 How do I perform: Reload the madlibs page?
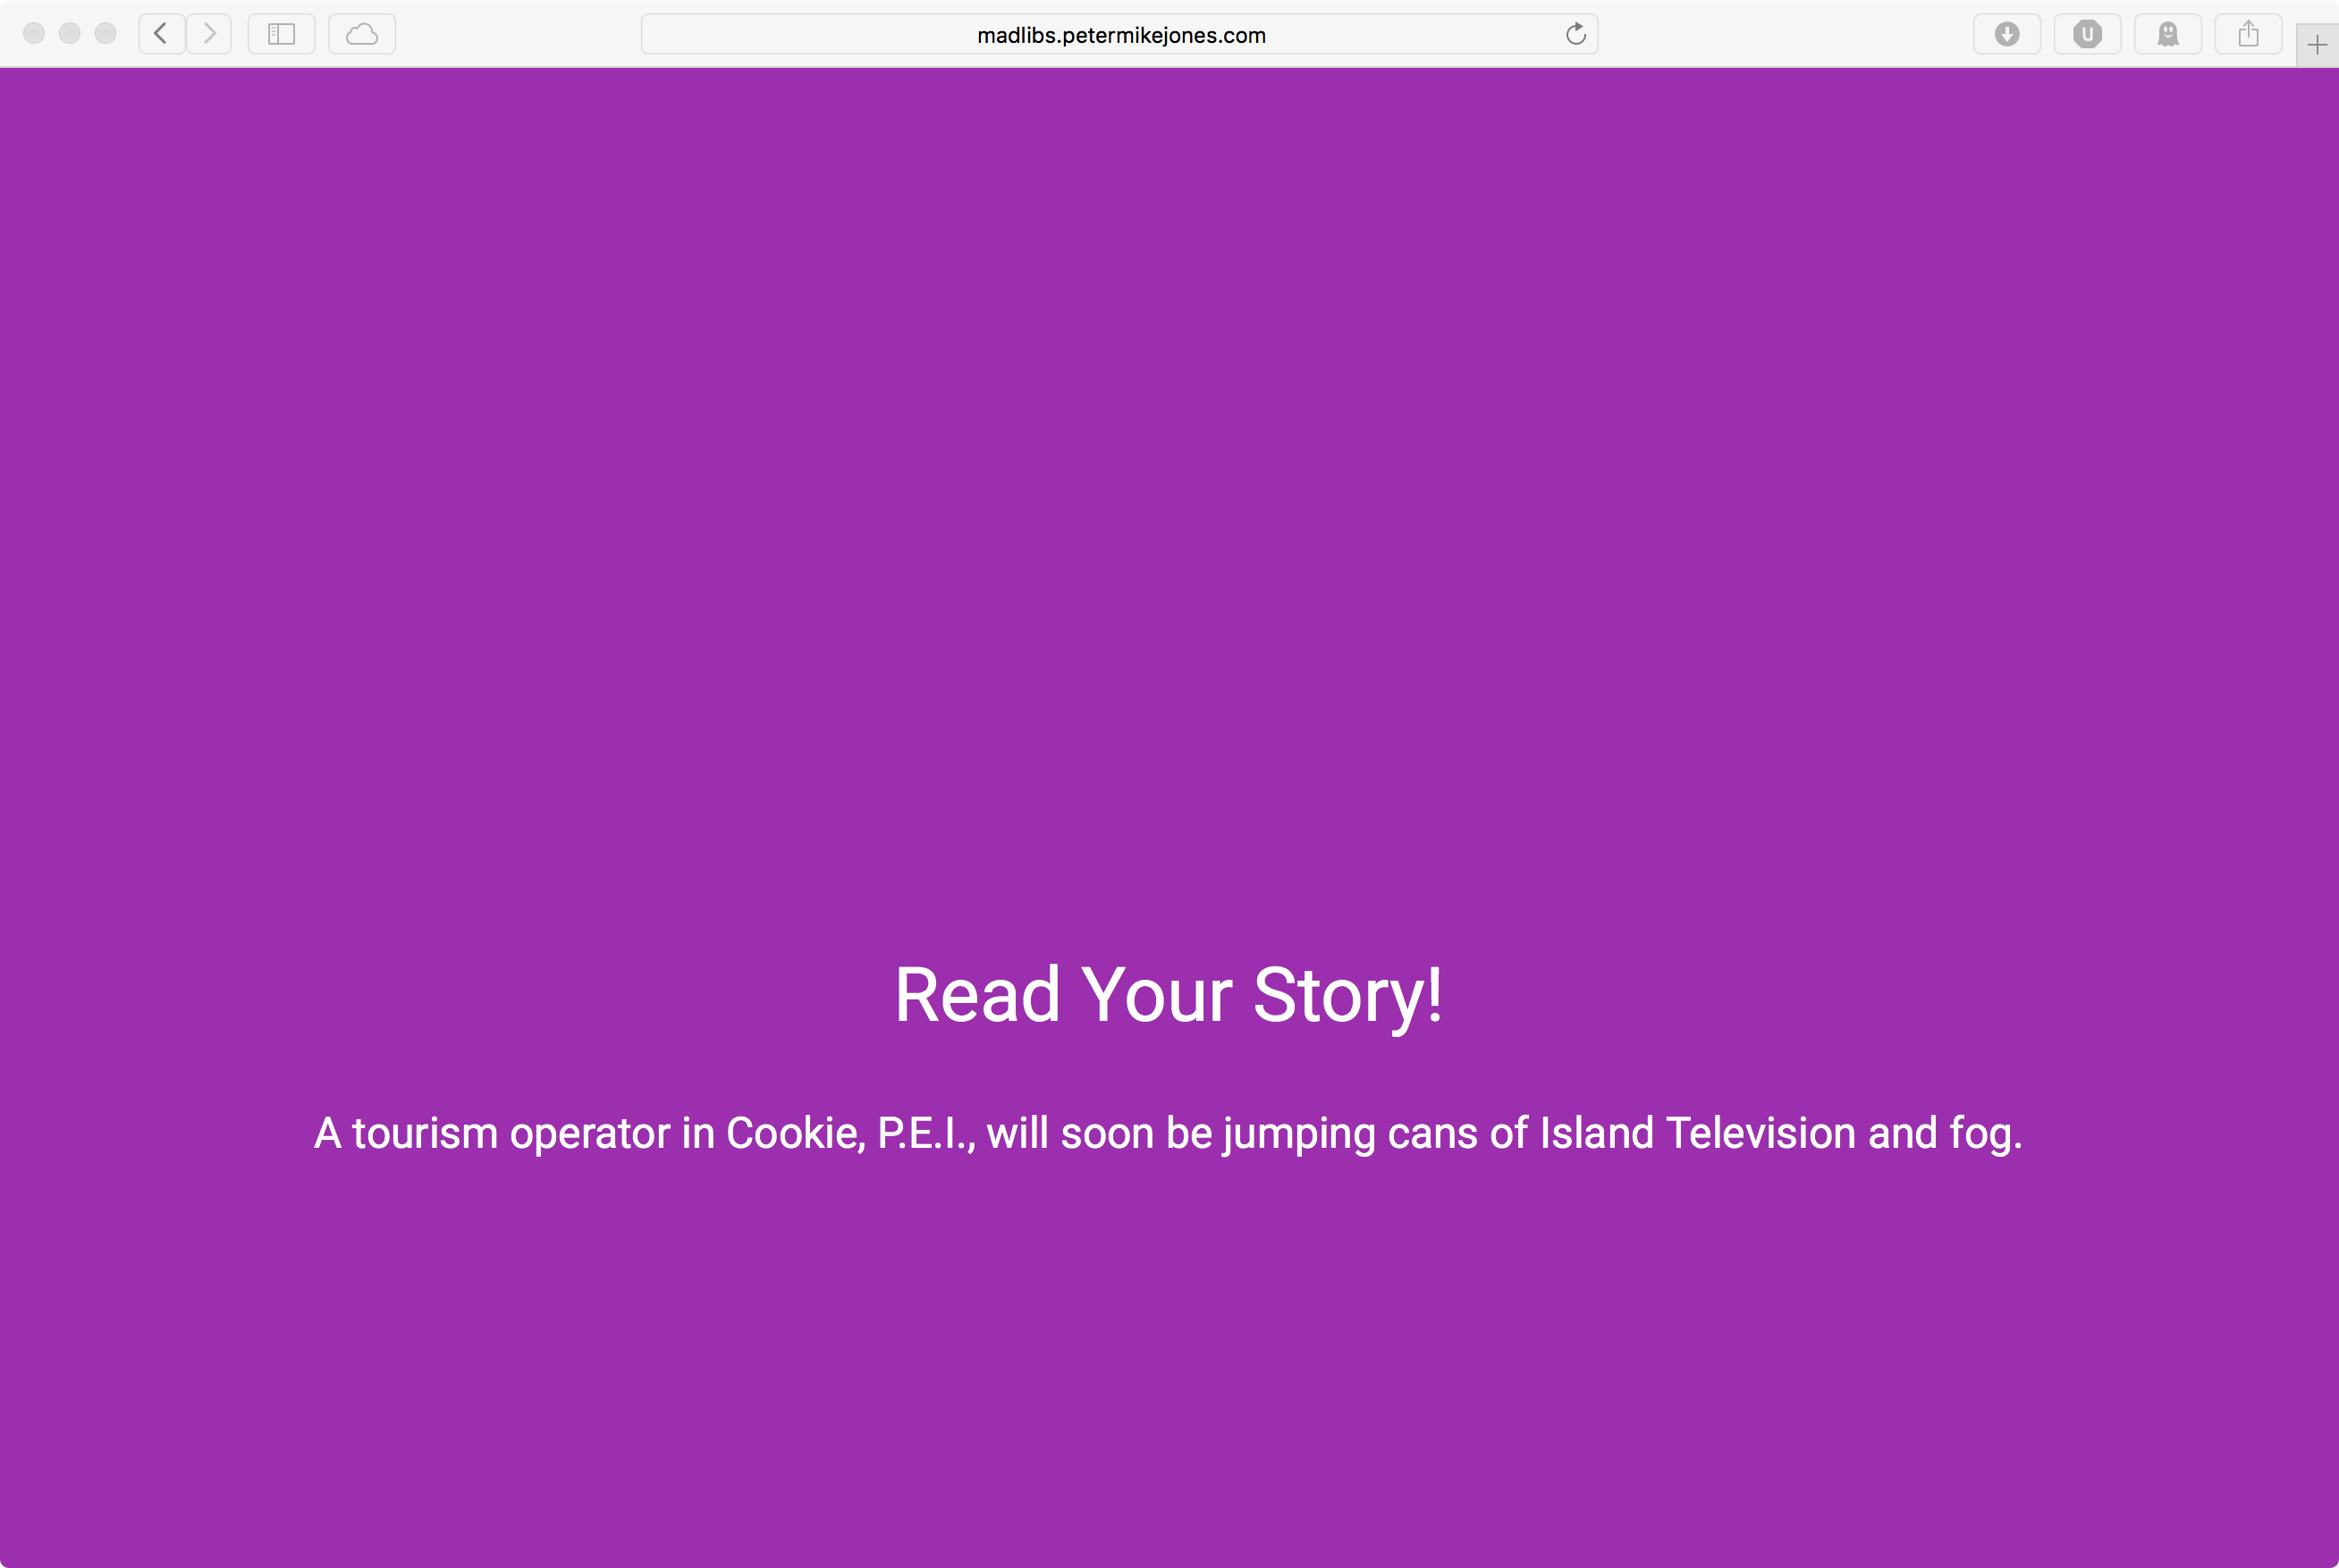1575,34
